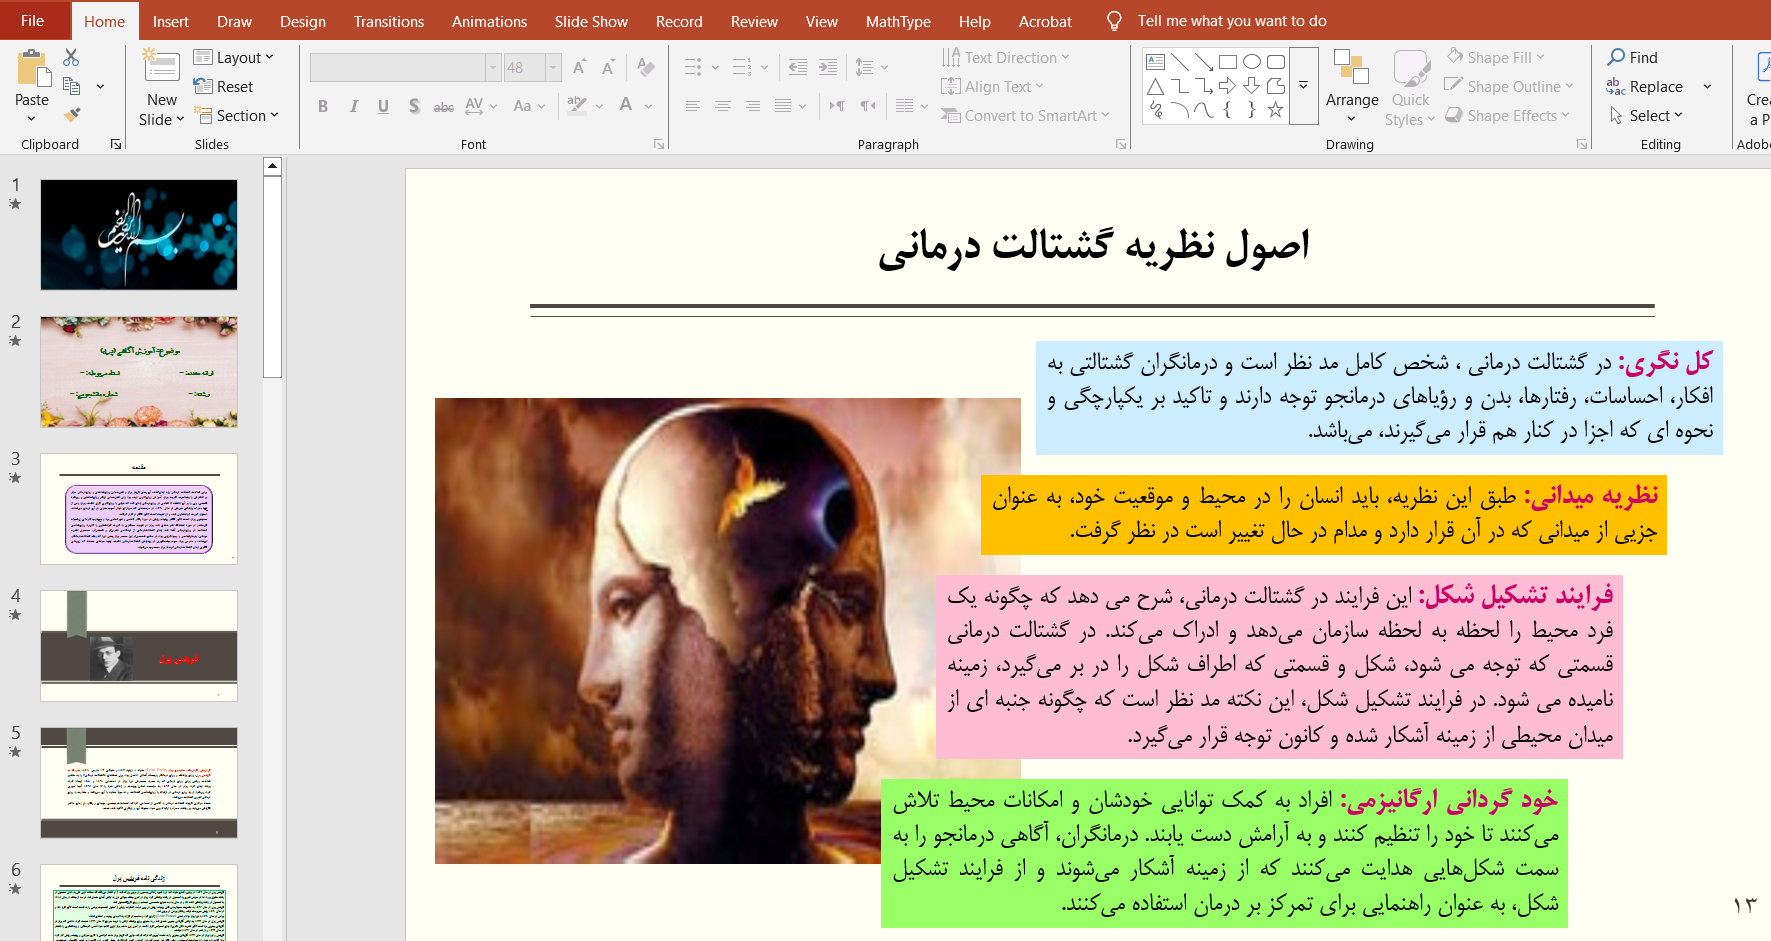This screenshot has width=1771, height=941.
Task: Click the Clear All Formatting icon
Action: click(646, 67)
